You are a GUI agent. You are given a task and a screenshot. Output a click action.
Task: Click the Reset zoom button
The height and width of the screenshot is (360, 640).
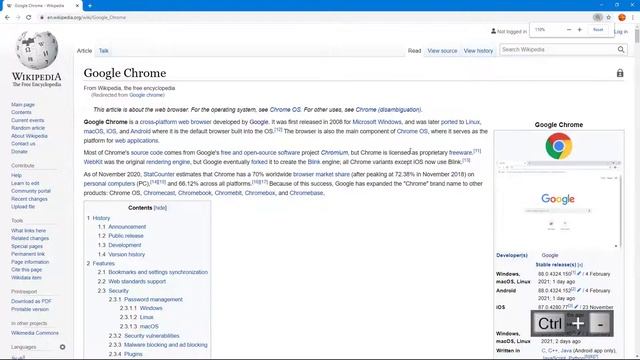(598, 29)
